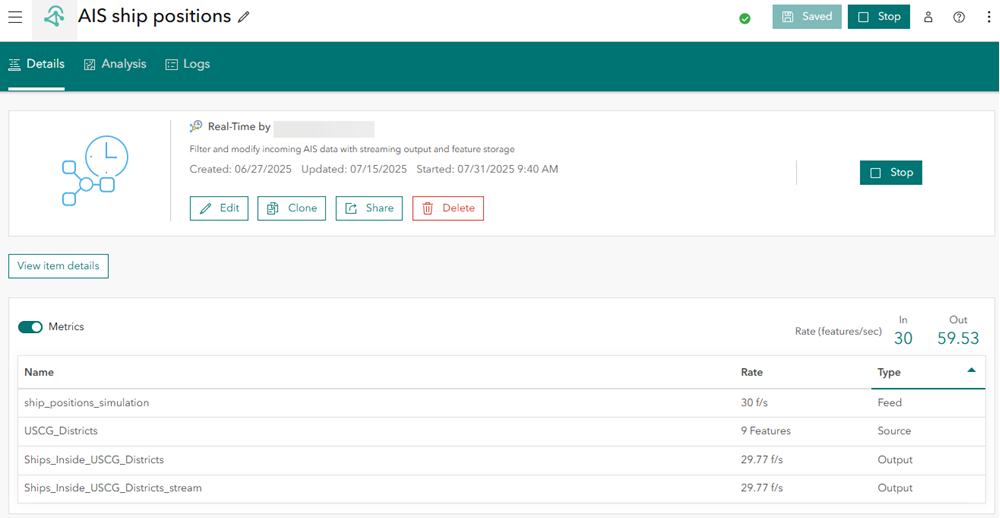The width and height of the screenshot is (1000, 518).
Task: Open View item details
Action: click(x=58, y=266)
